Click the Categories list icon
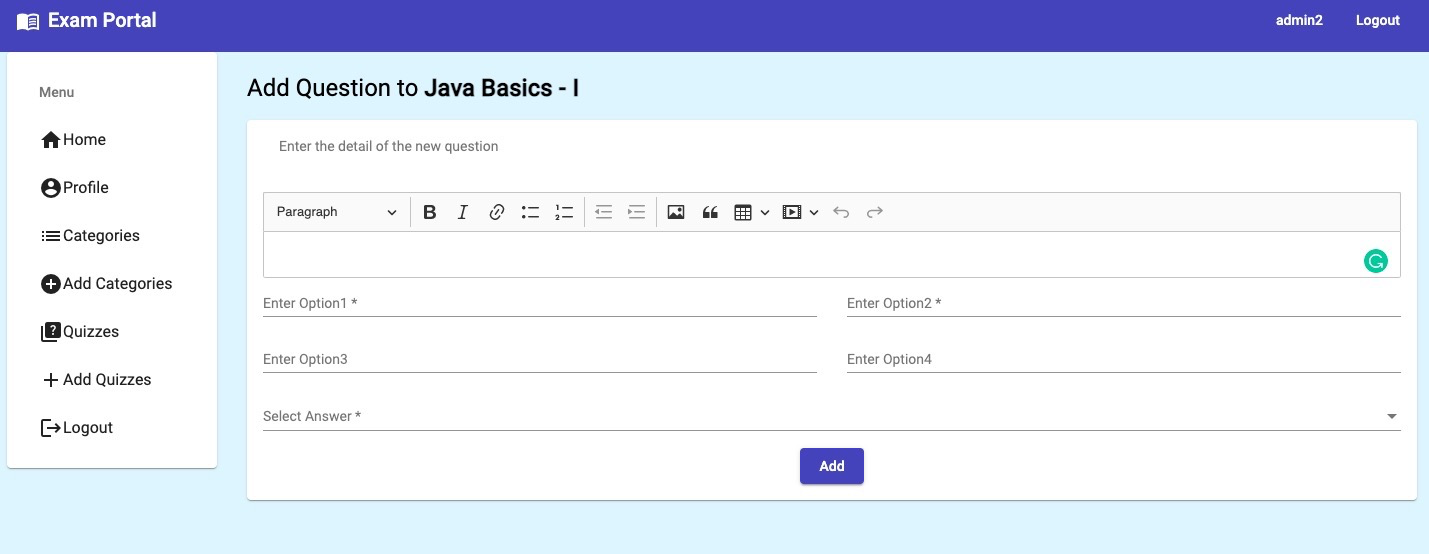This screenshot has width=1429, height=554. click(51, 236)
